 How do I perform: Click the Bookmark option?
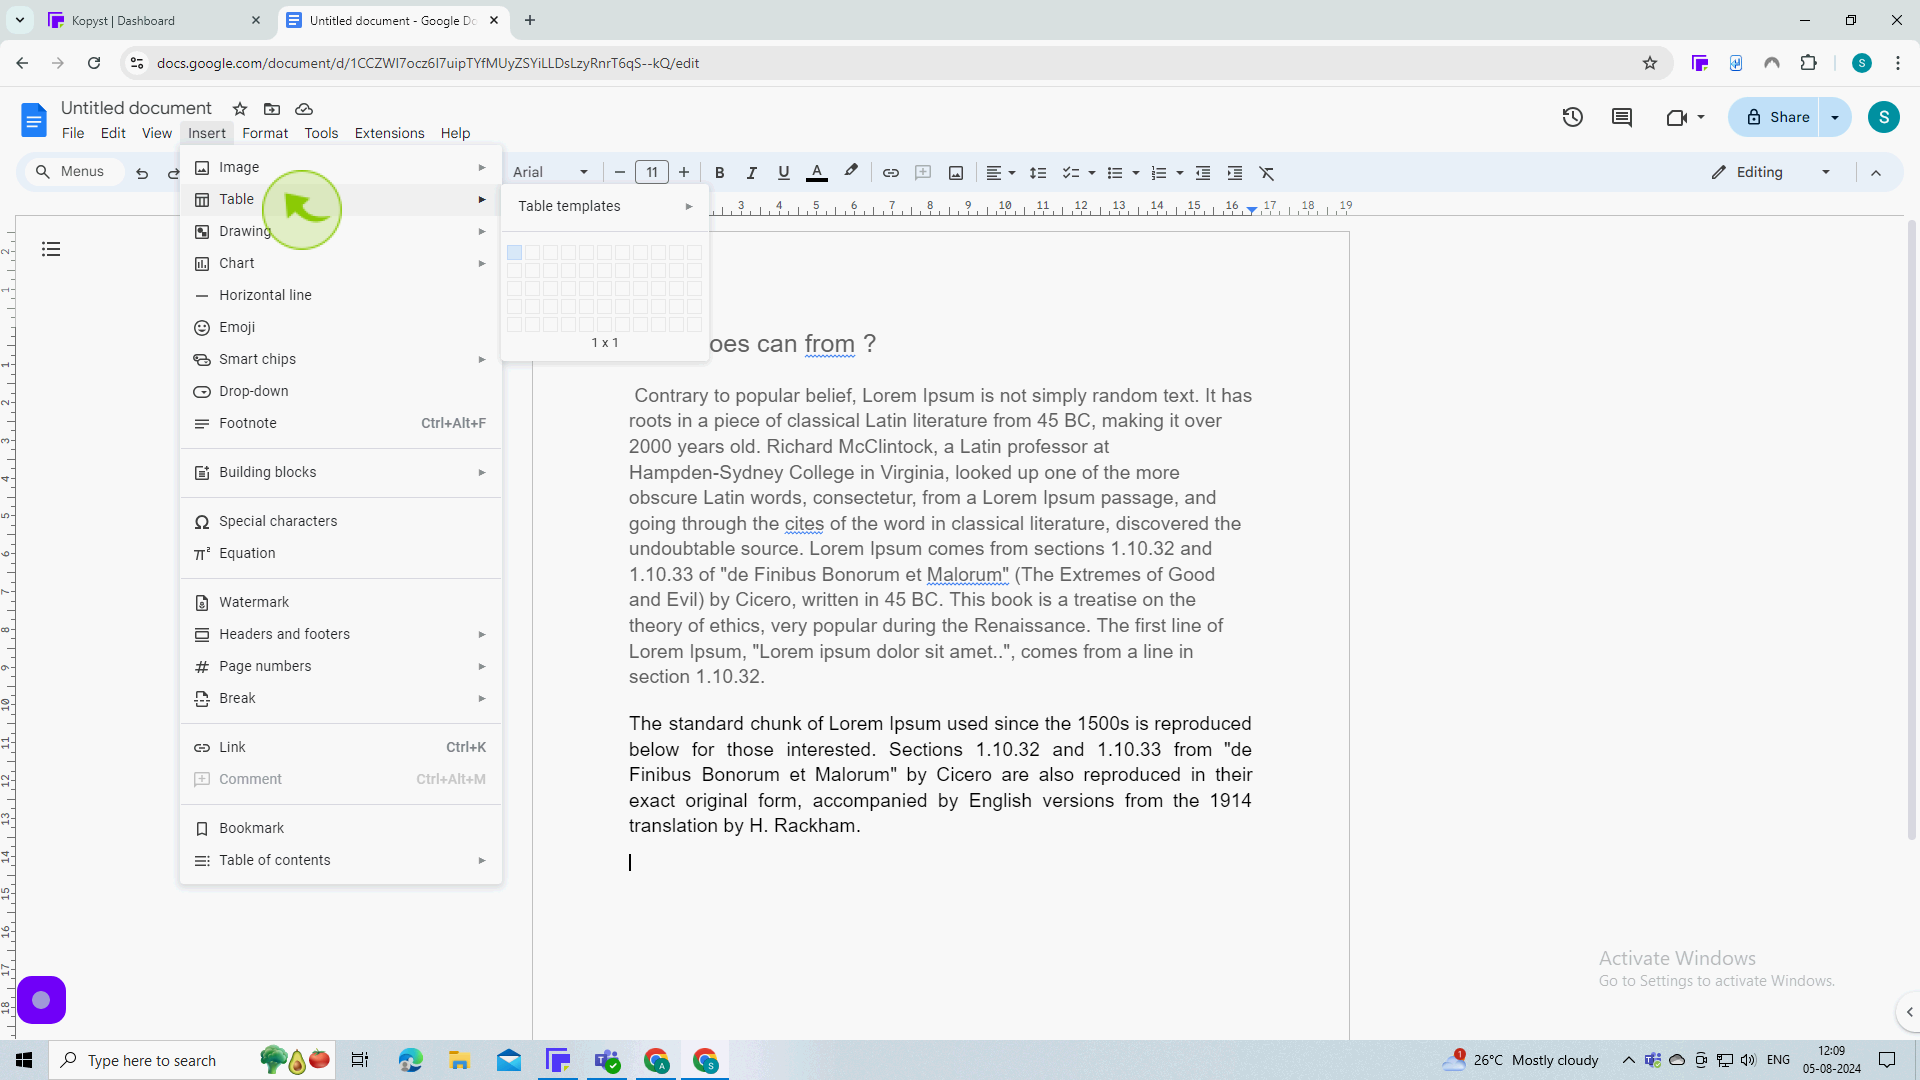251,827
